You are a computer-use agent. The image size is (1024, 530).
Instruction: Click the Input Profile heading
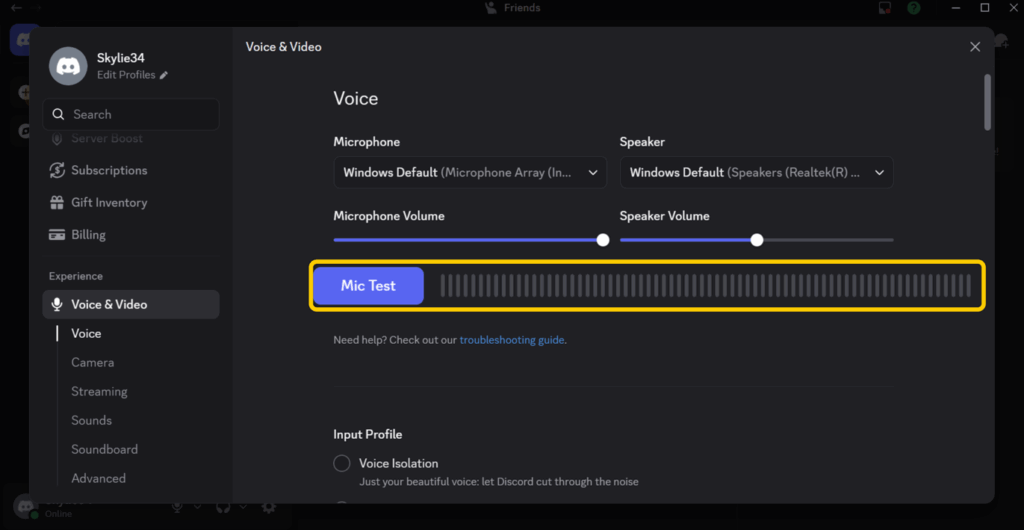point(368,435)
